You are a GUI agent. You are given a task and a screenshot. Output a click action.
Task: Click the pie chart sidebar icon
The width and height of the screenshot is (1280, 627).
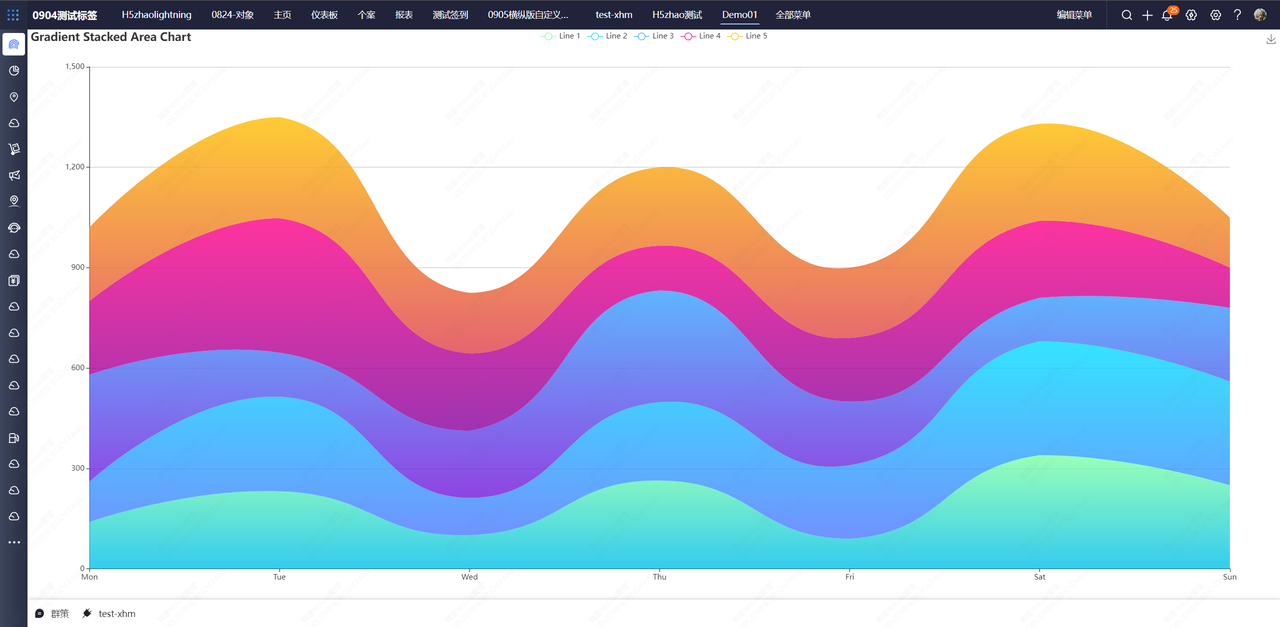coord(14,71)
